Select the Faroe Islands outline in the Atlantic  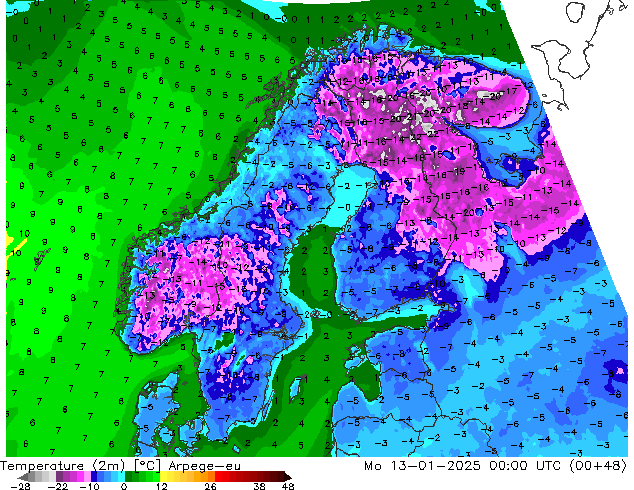pos(41,258)
